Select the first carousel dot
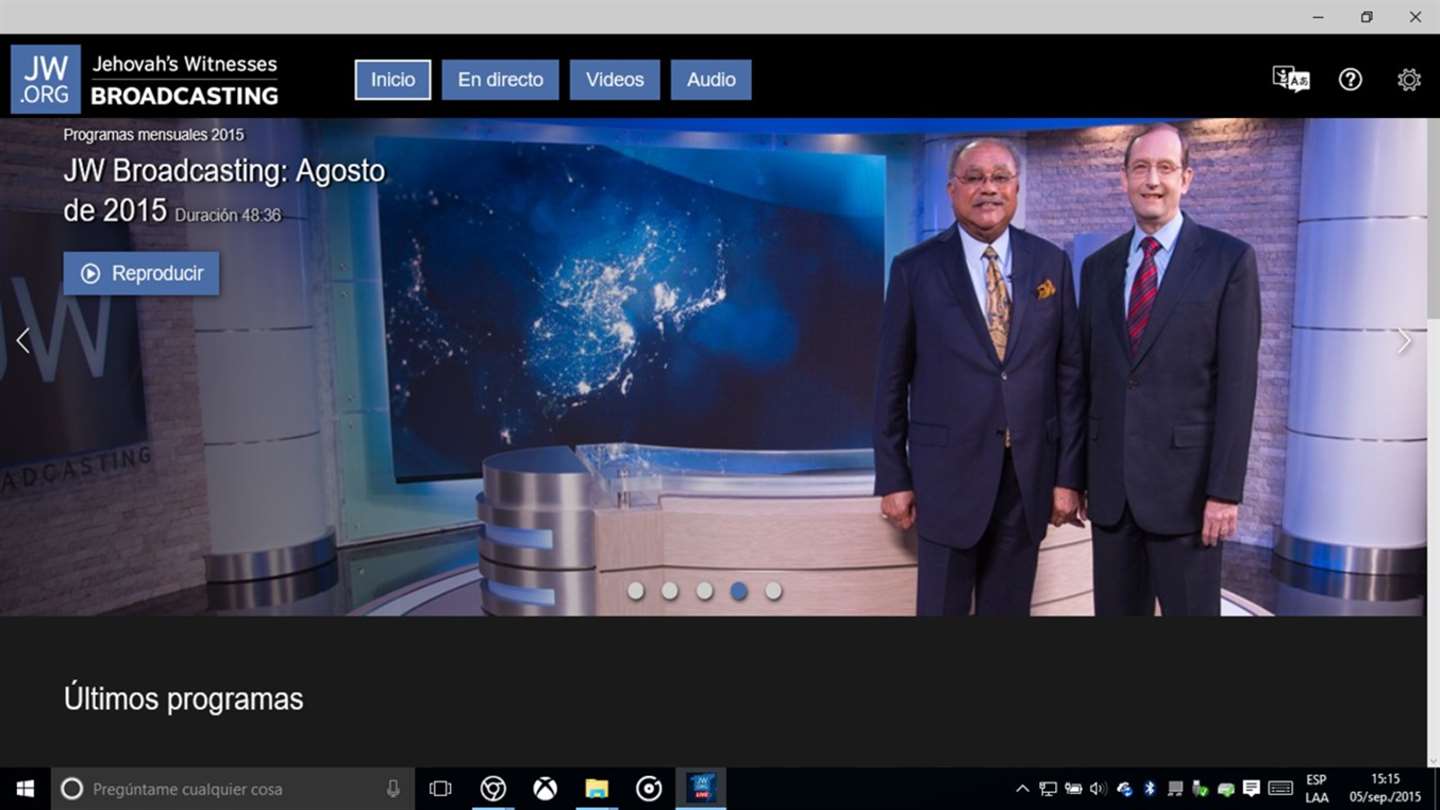 pos(636,591)
